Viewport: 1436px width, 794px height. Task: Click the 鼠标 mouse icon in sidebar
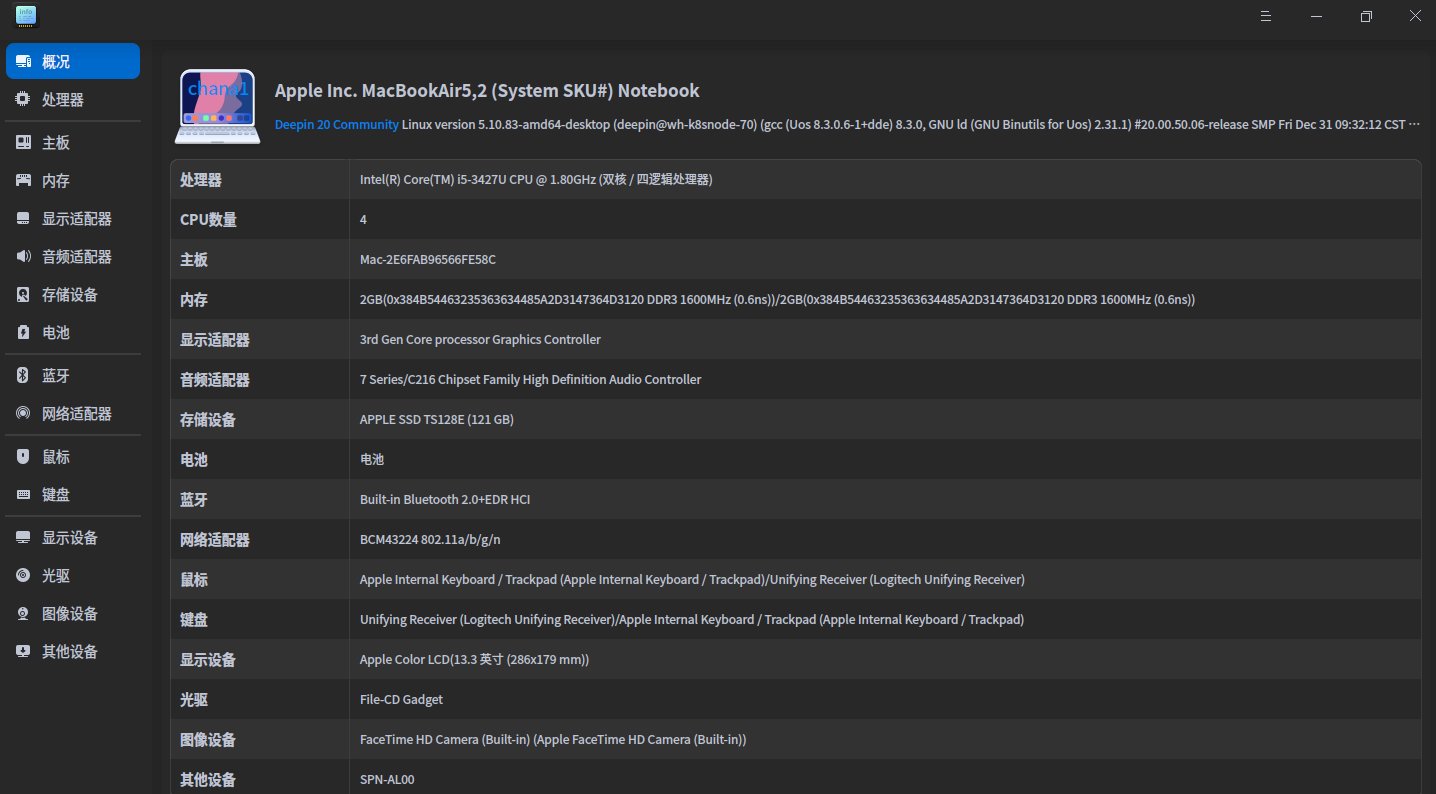pyautogui.click(x=24, y=457)
